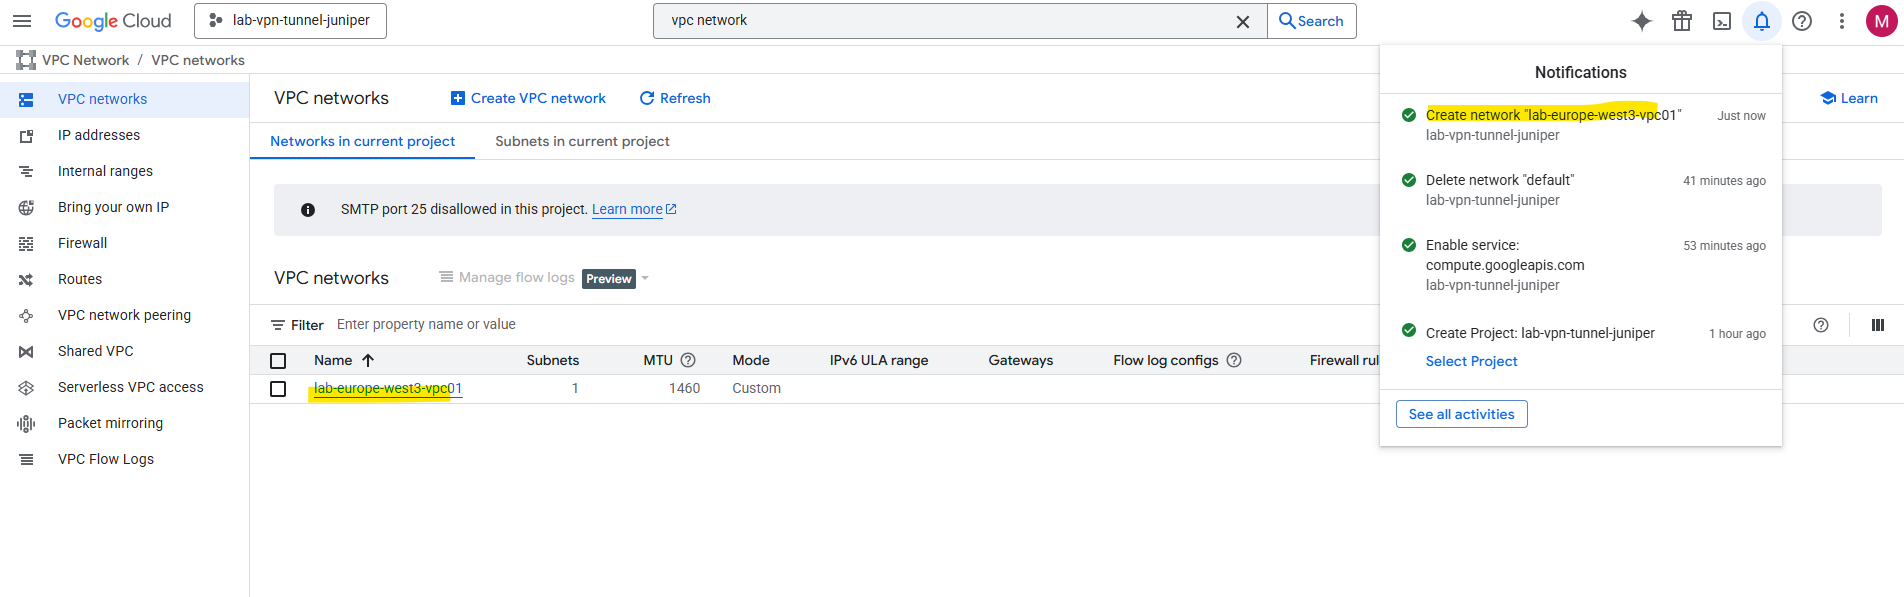The width and height of the screenshot is (1904, 597).
Task: Open the three-dot settings menu
Action: [1842, 21]
